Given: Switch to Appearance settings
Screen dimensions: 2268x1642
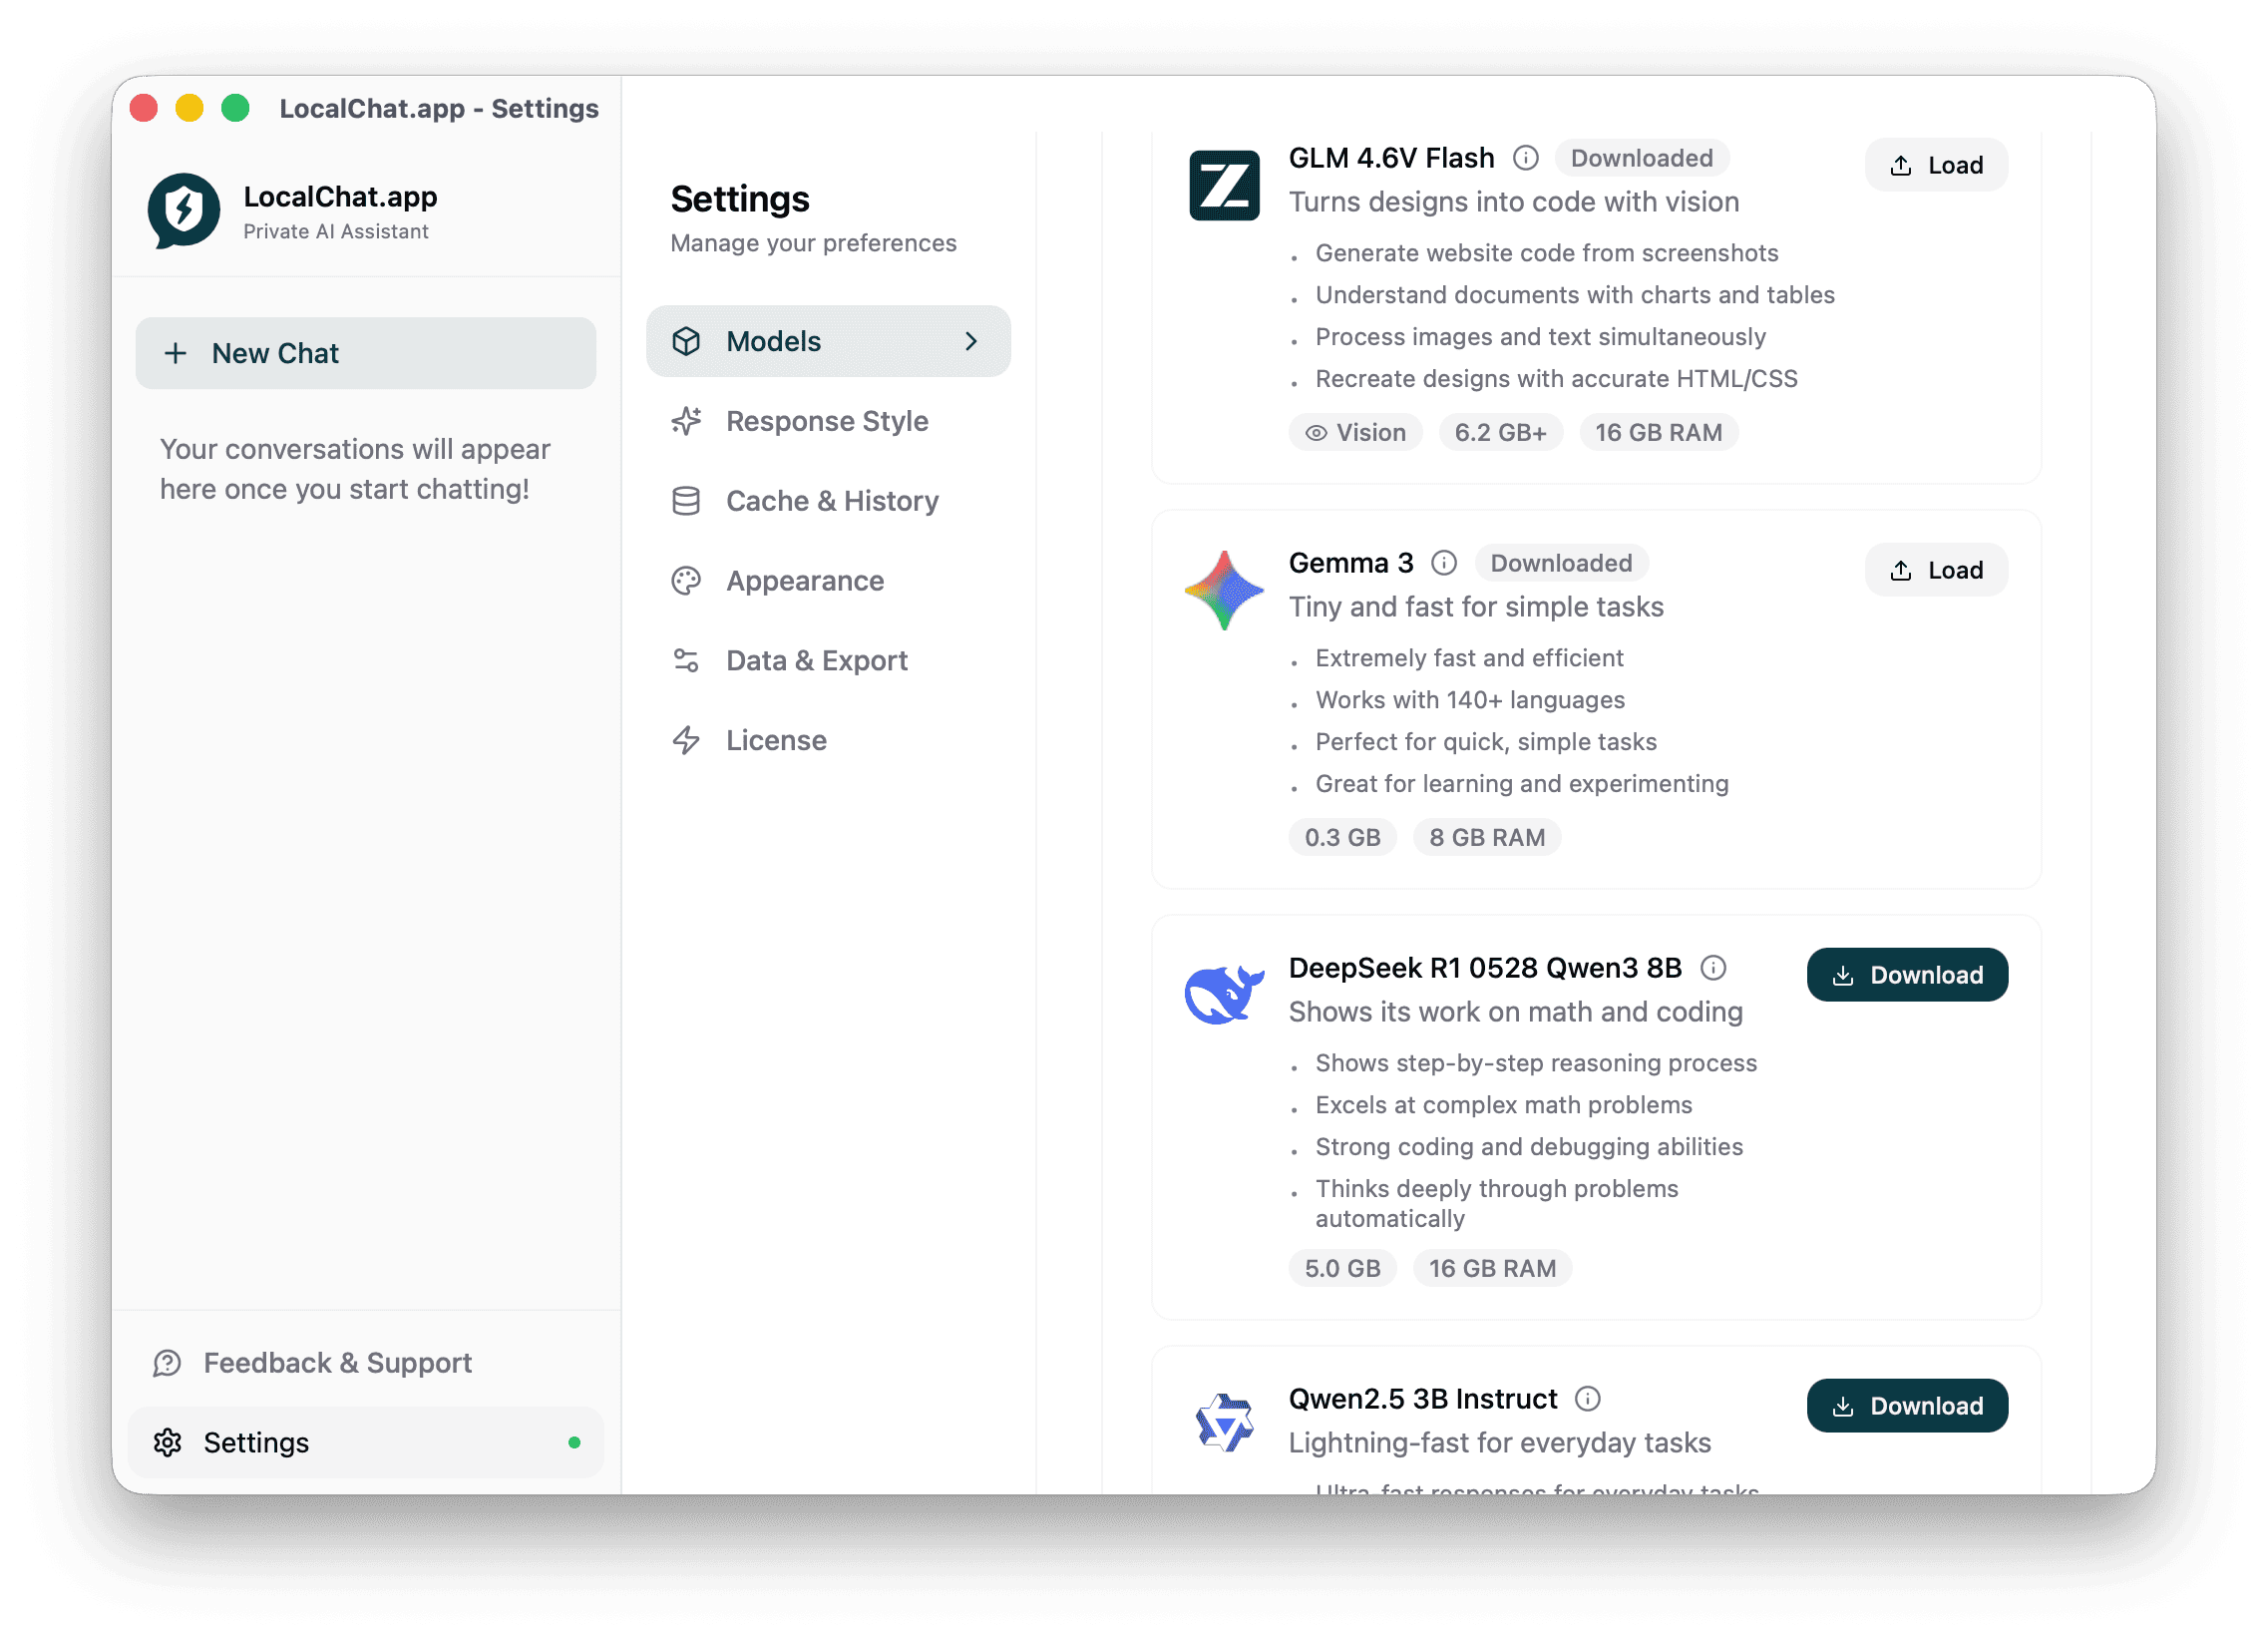Looking at the screenshot, I should 804,581.
